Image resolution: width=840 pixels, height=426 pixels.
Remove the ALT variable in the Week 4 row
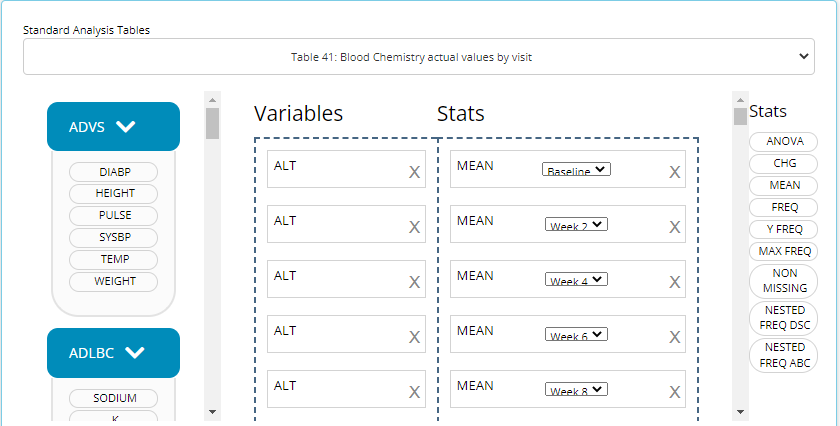tap(414, 282)
